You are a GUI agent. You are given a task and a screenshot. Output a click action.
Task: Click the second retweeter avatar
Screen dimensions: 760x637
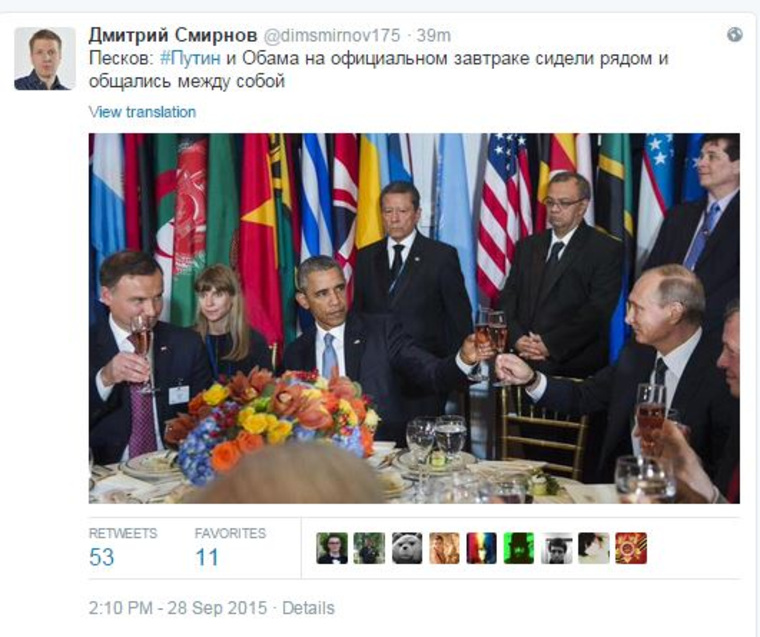(369, 548)
